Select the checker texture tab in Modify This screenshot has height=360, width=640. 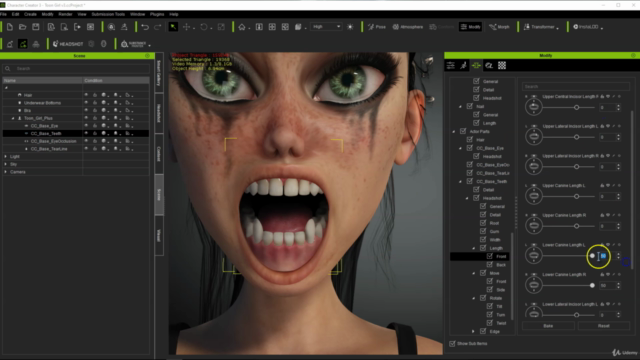point(502,65)
